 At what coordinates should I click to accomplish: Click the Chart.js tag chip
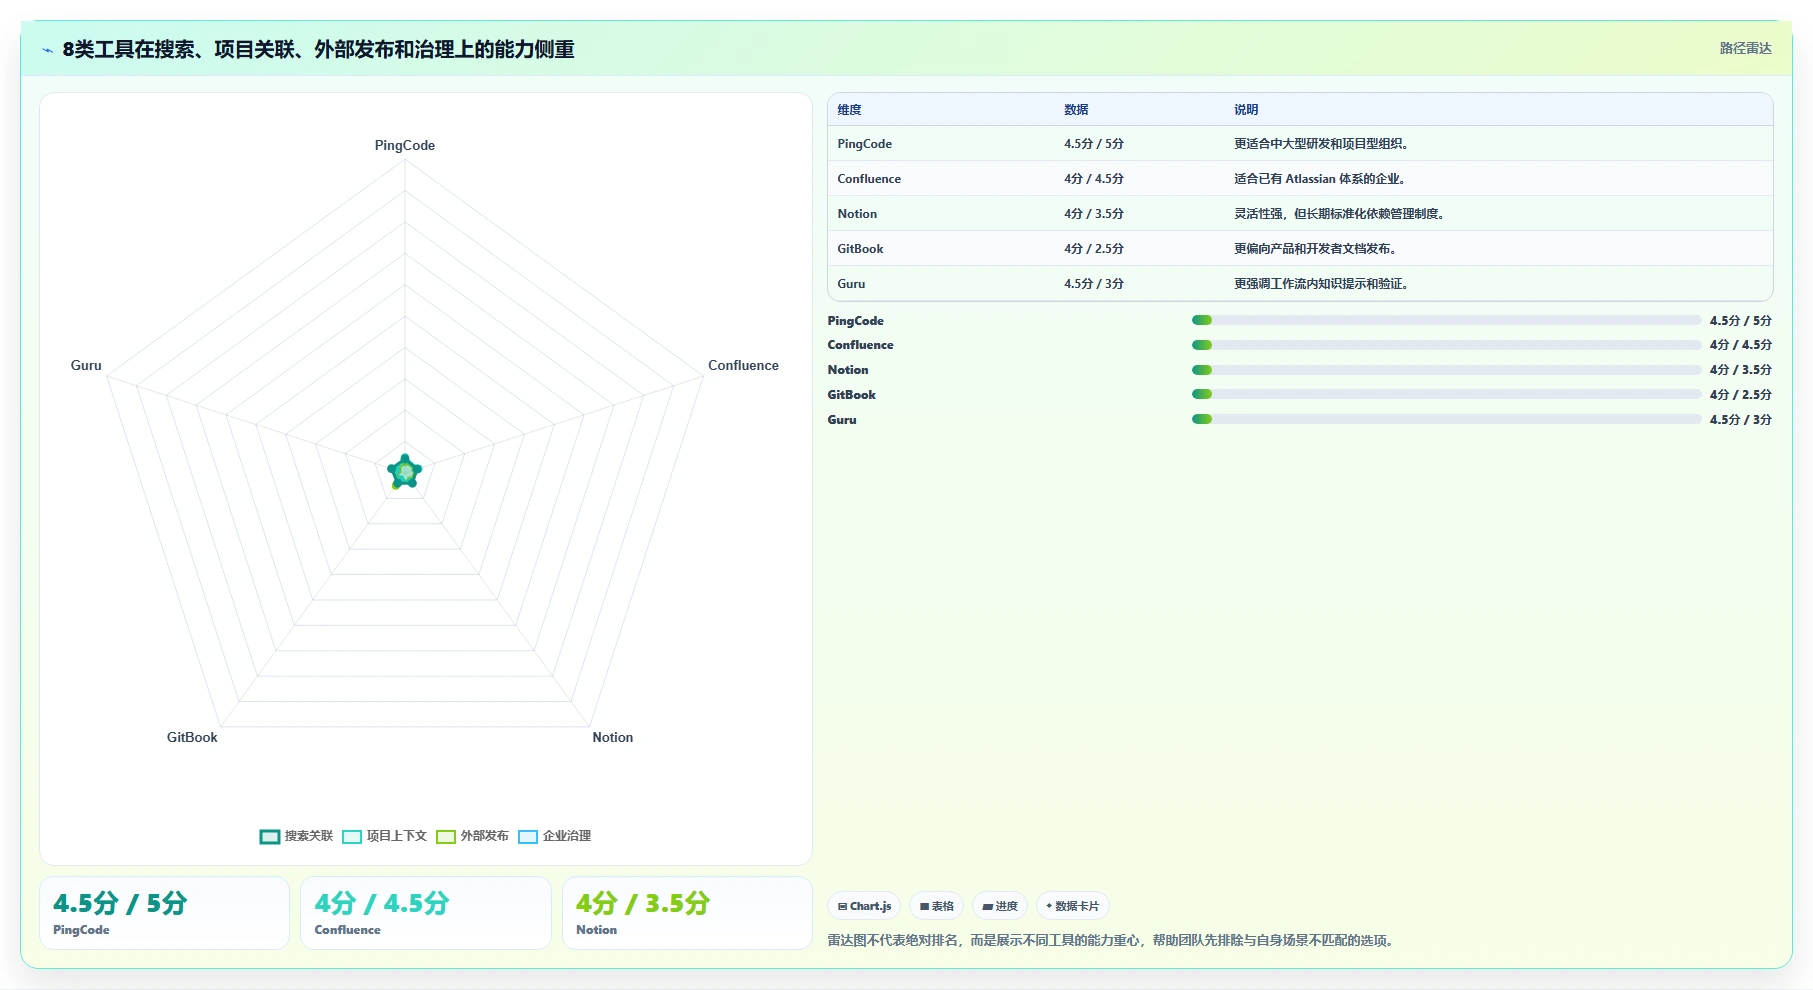click(864, 906)
